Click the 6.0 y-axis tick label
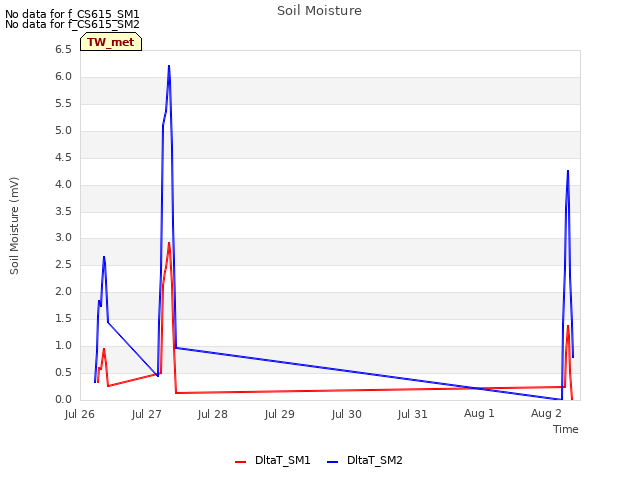The width and height of the screenshot is (640, 480). [x=63, y=76]
